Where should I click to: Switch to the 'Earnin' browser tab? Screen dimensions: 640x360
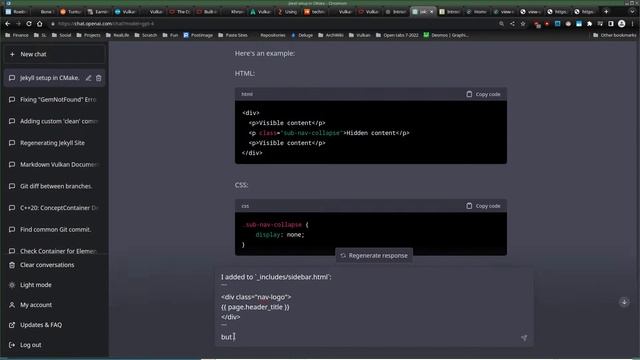pyautogui.click(x=98, y=12)
